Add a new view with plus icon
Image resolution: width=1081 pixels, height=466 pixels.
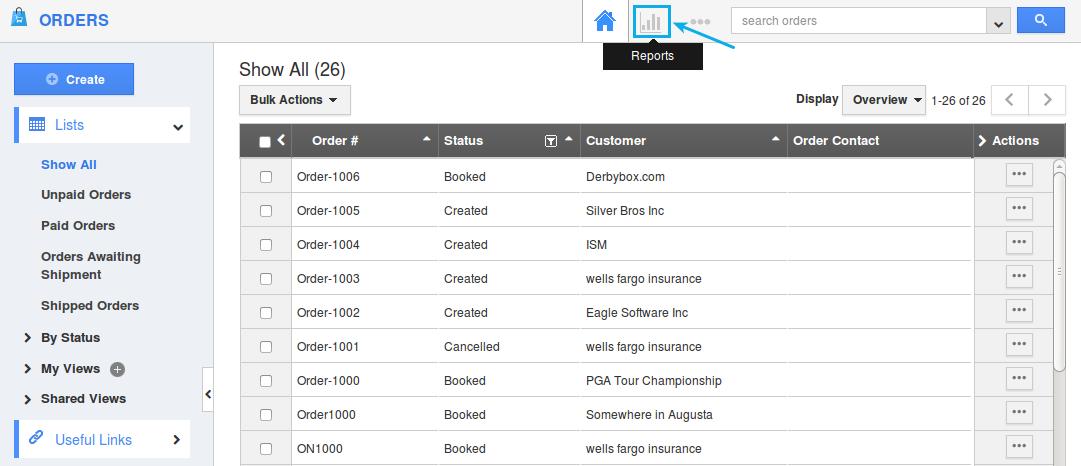pos(117,369)
